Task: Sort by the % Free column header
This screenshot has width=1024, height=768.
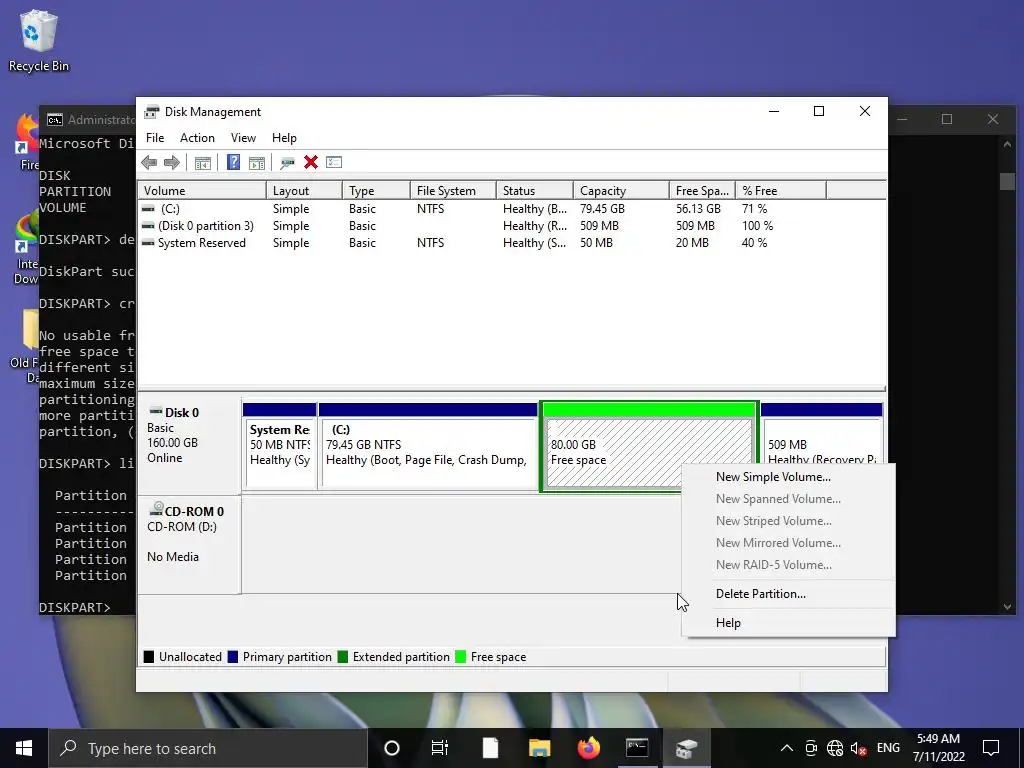Action: (x=781, y=191)
